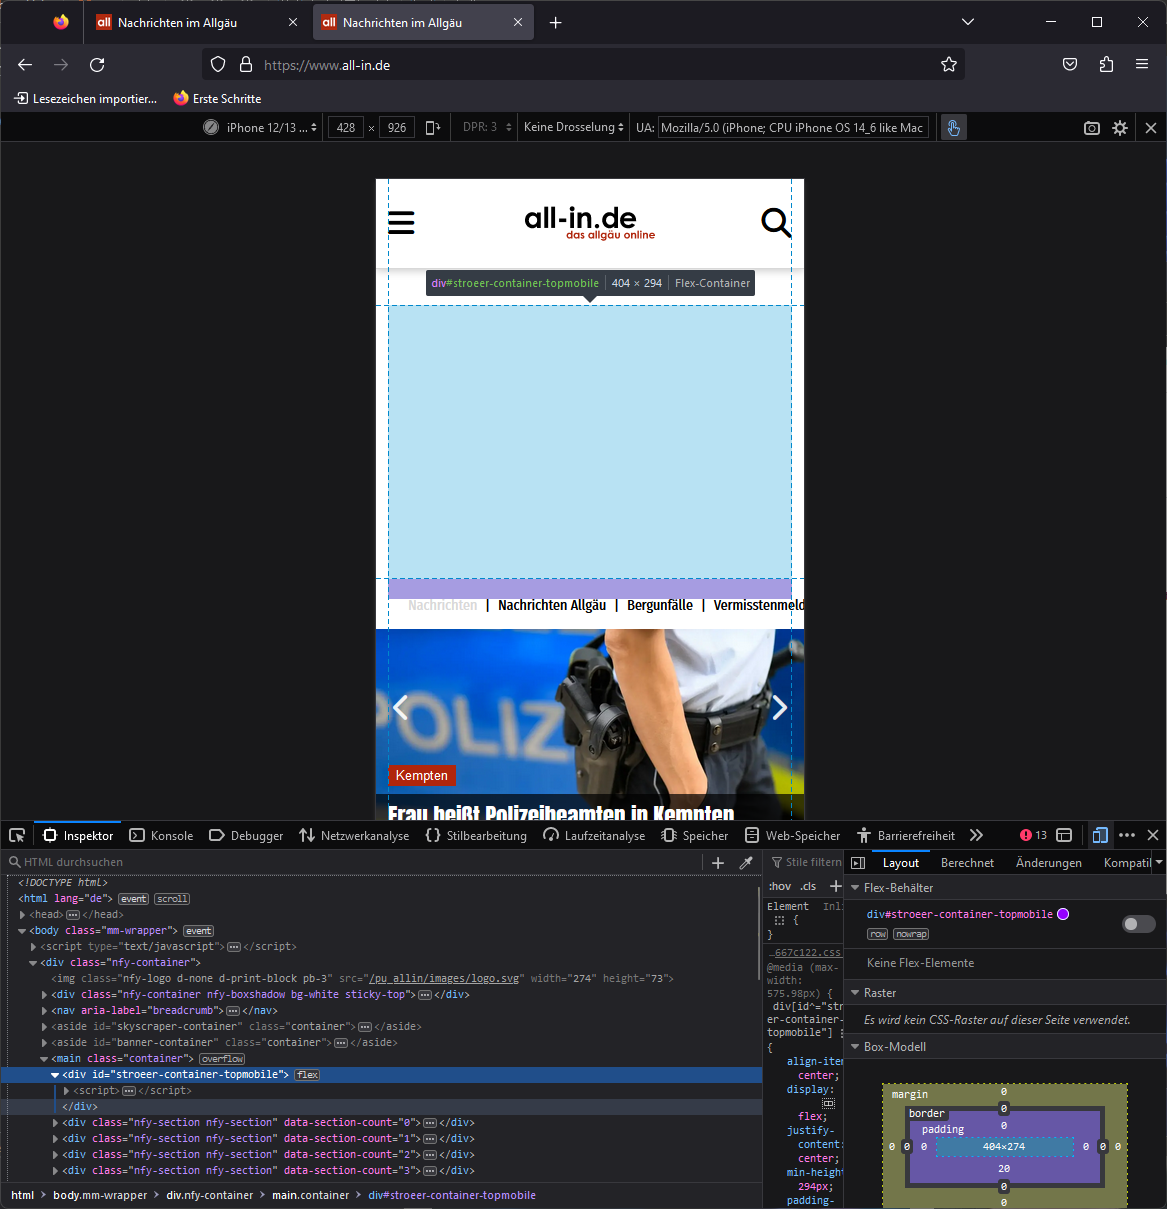The width and height of the screenshot is (1167, 1209).
Task: Click the purple flex overlay color swatch
Action: [1063, 914]
